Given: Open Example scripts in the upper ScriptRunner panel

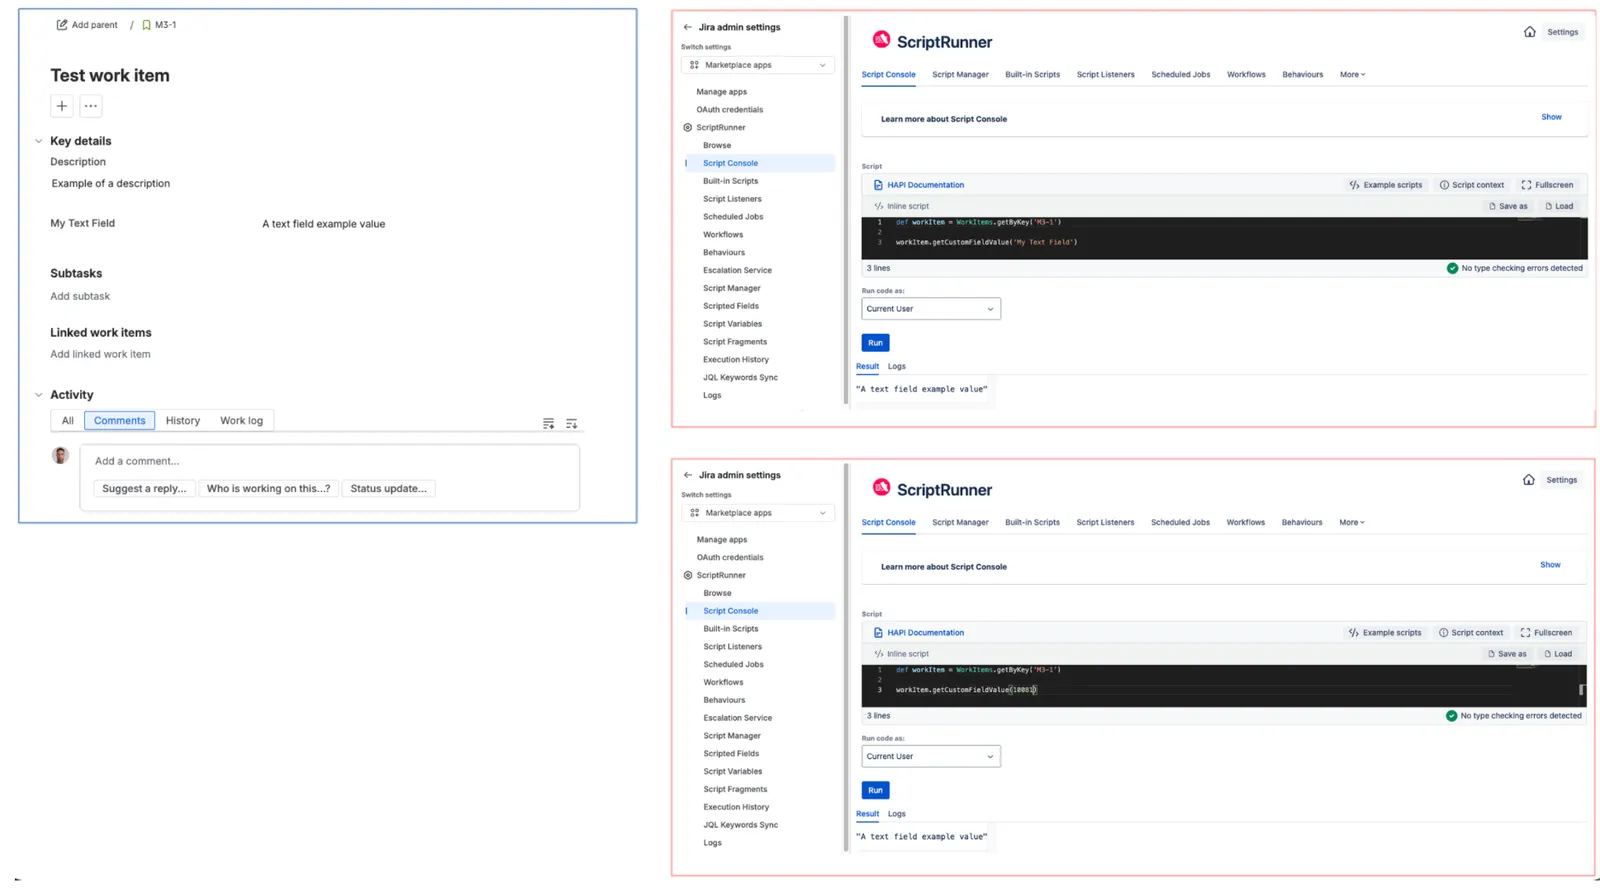Looking at the screenshot, I should click(1385, 185).
